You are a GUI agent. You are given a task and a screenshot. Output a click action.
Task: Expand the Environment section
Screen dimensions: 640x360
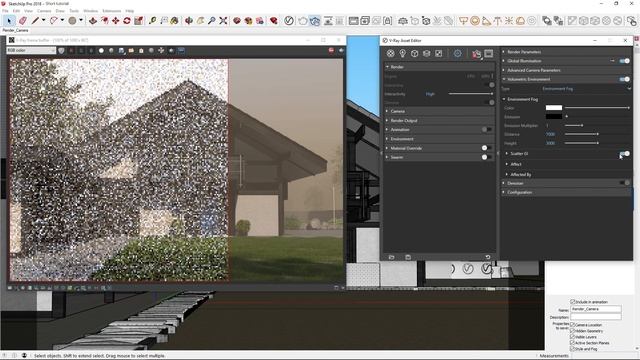coord(440,139)
